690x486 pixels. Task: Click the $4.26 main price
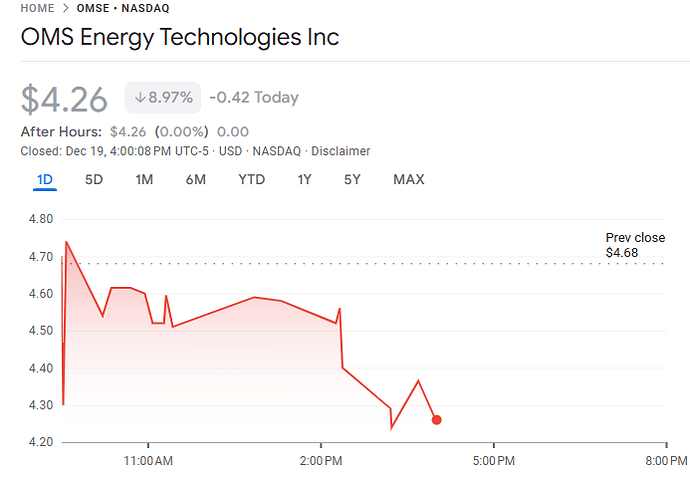[64, 99]
